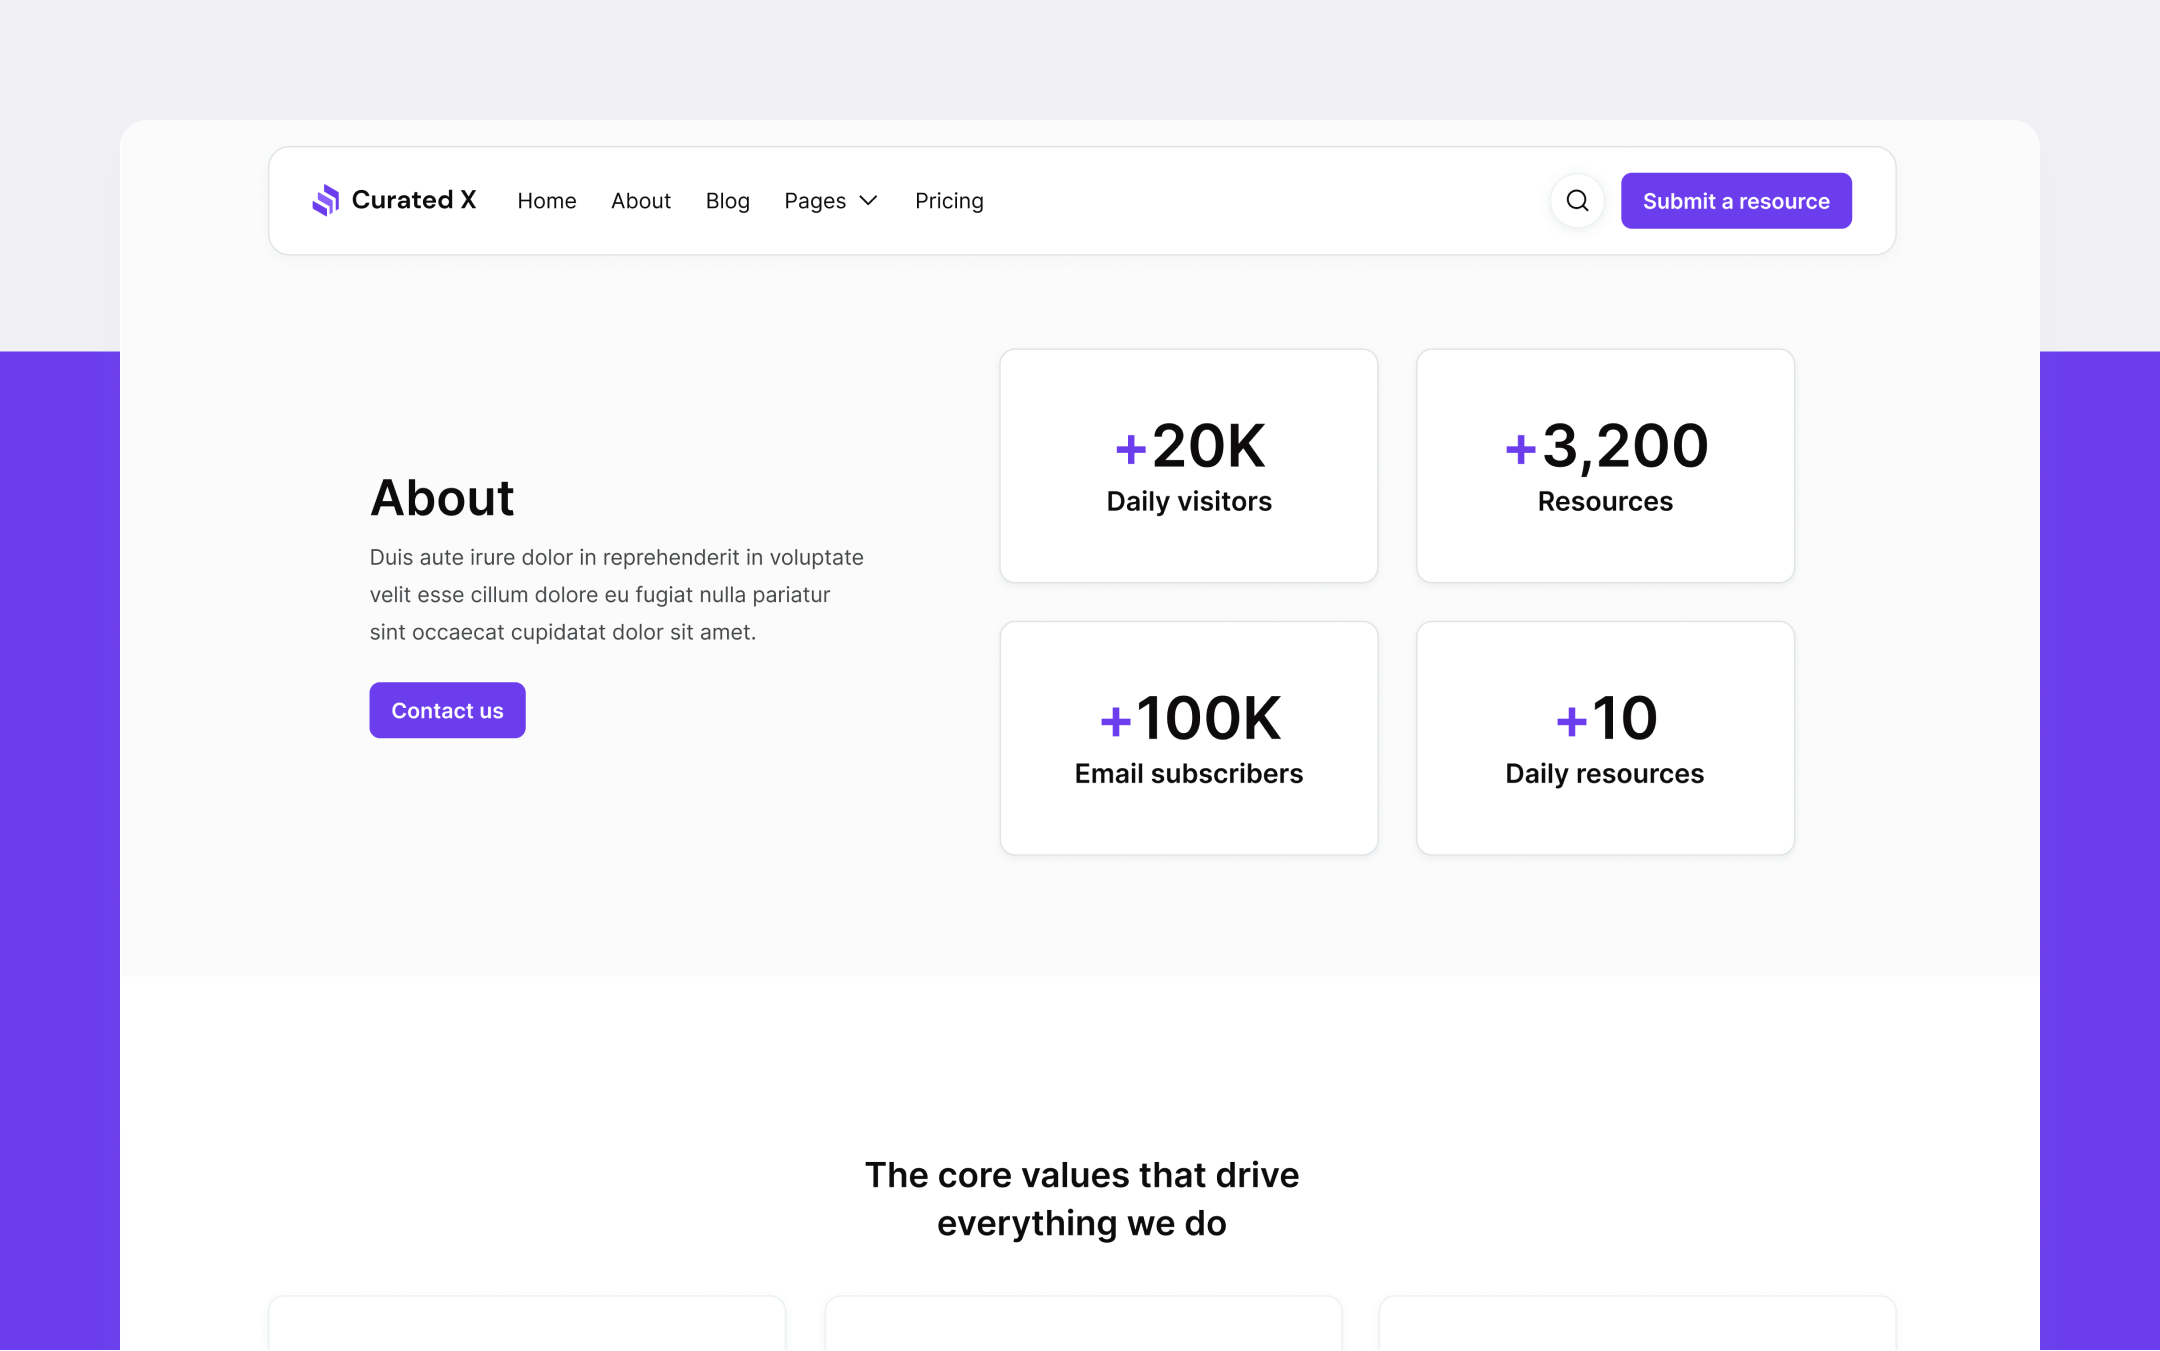Click the Curated X logo icon

pyautogui.click(x=327, y=200)
